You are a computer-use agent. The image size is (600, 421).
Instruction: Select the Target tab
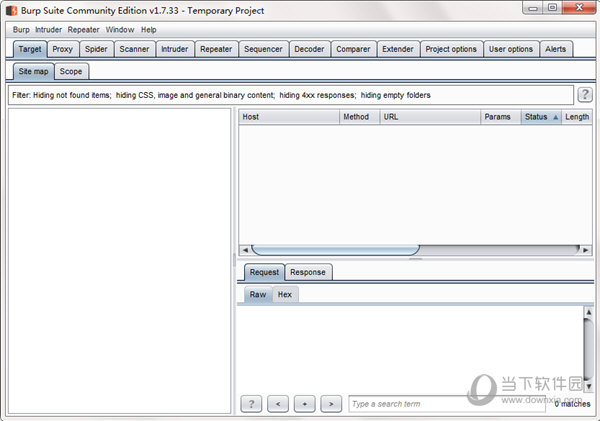coord(30,49)
